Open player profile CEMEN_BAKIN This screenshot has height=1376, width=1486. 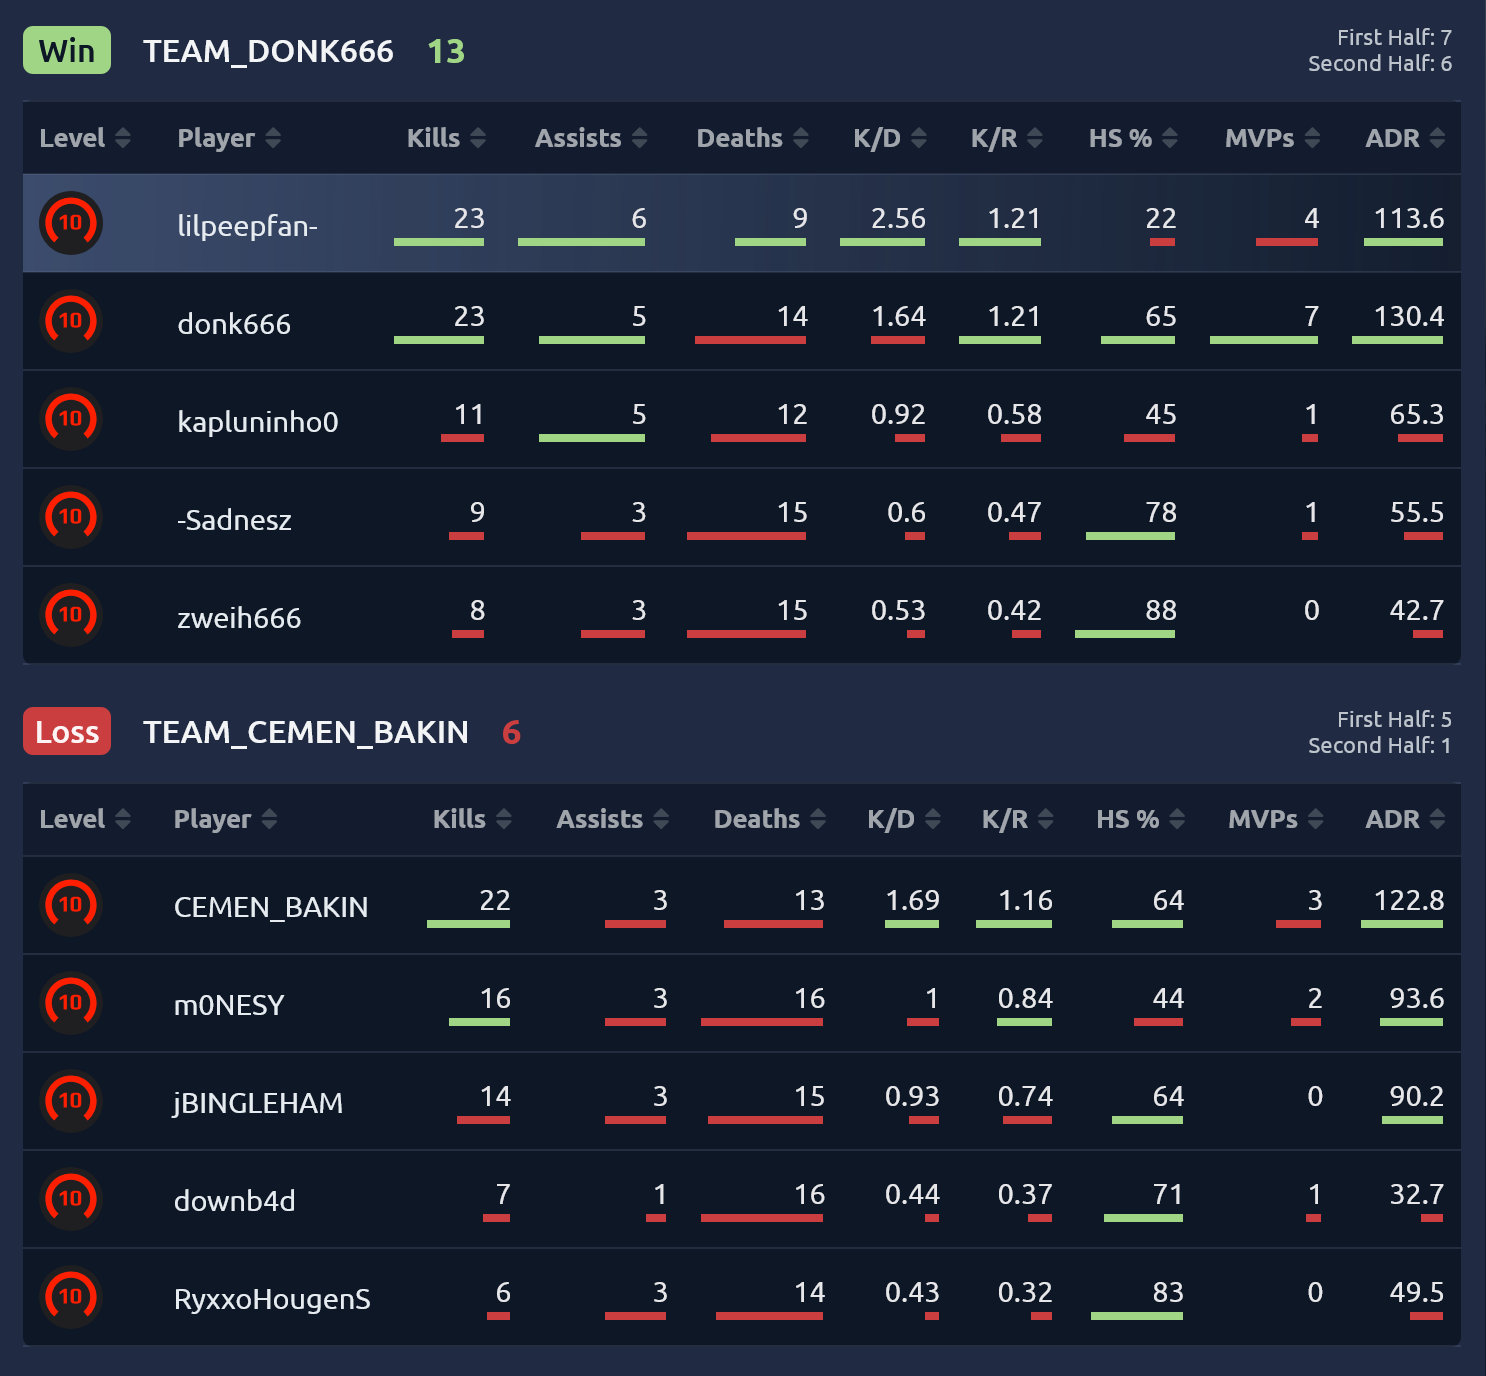coord(271,907)
